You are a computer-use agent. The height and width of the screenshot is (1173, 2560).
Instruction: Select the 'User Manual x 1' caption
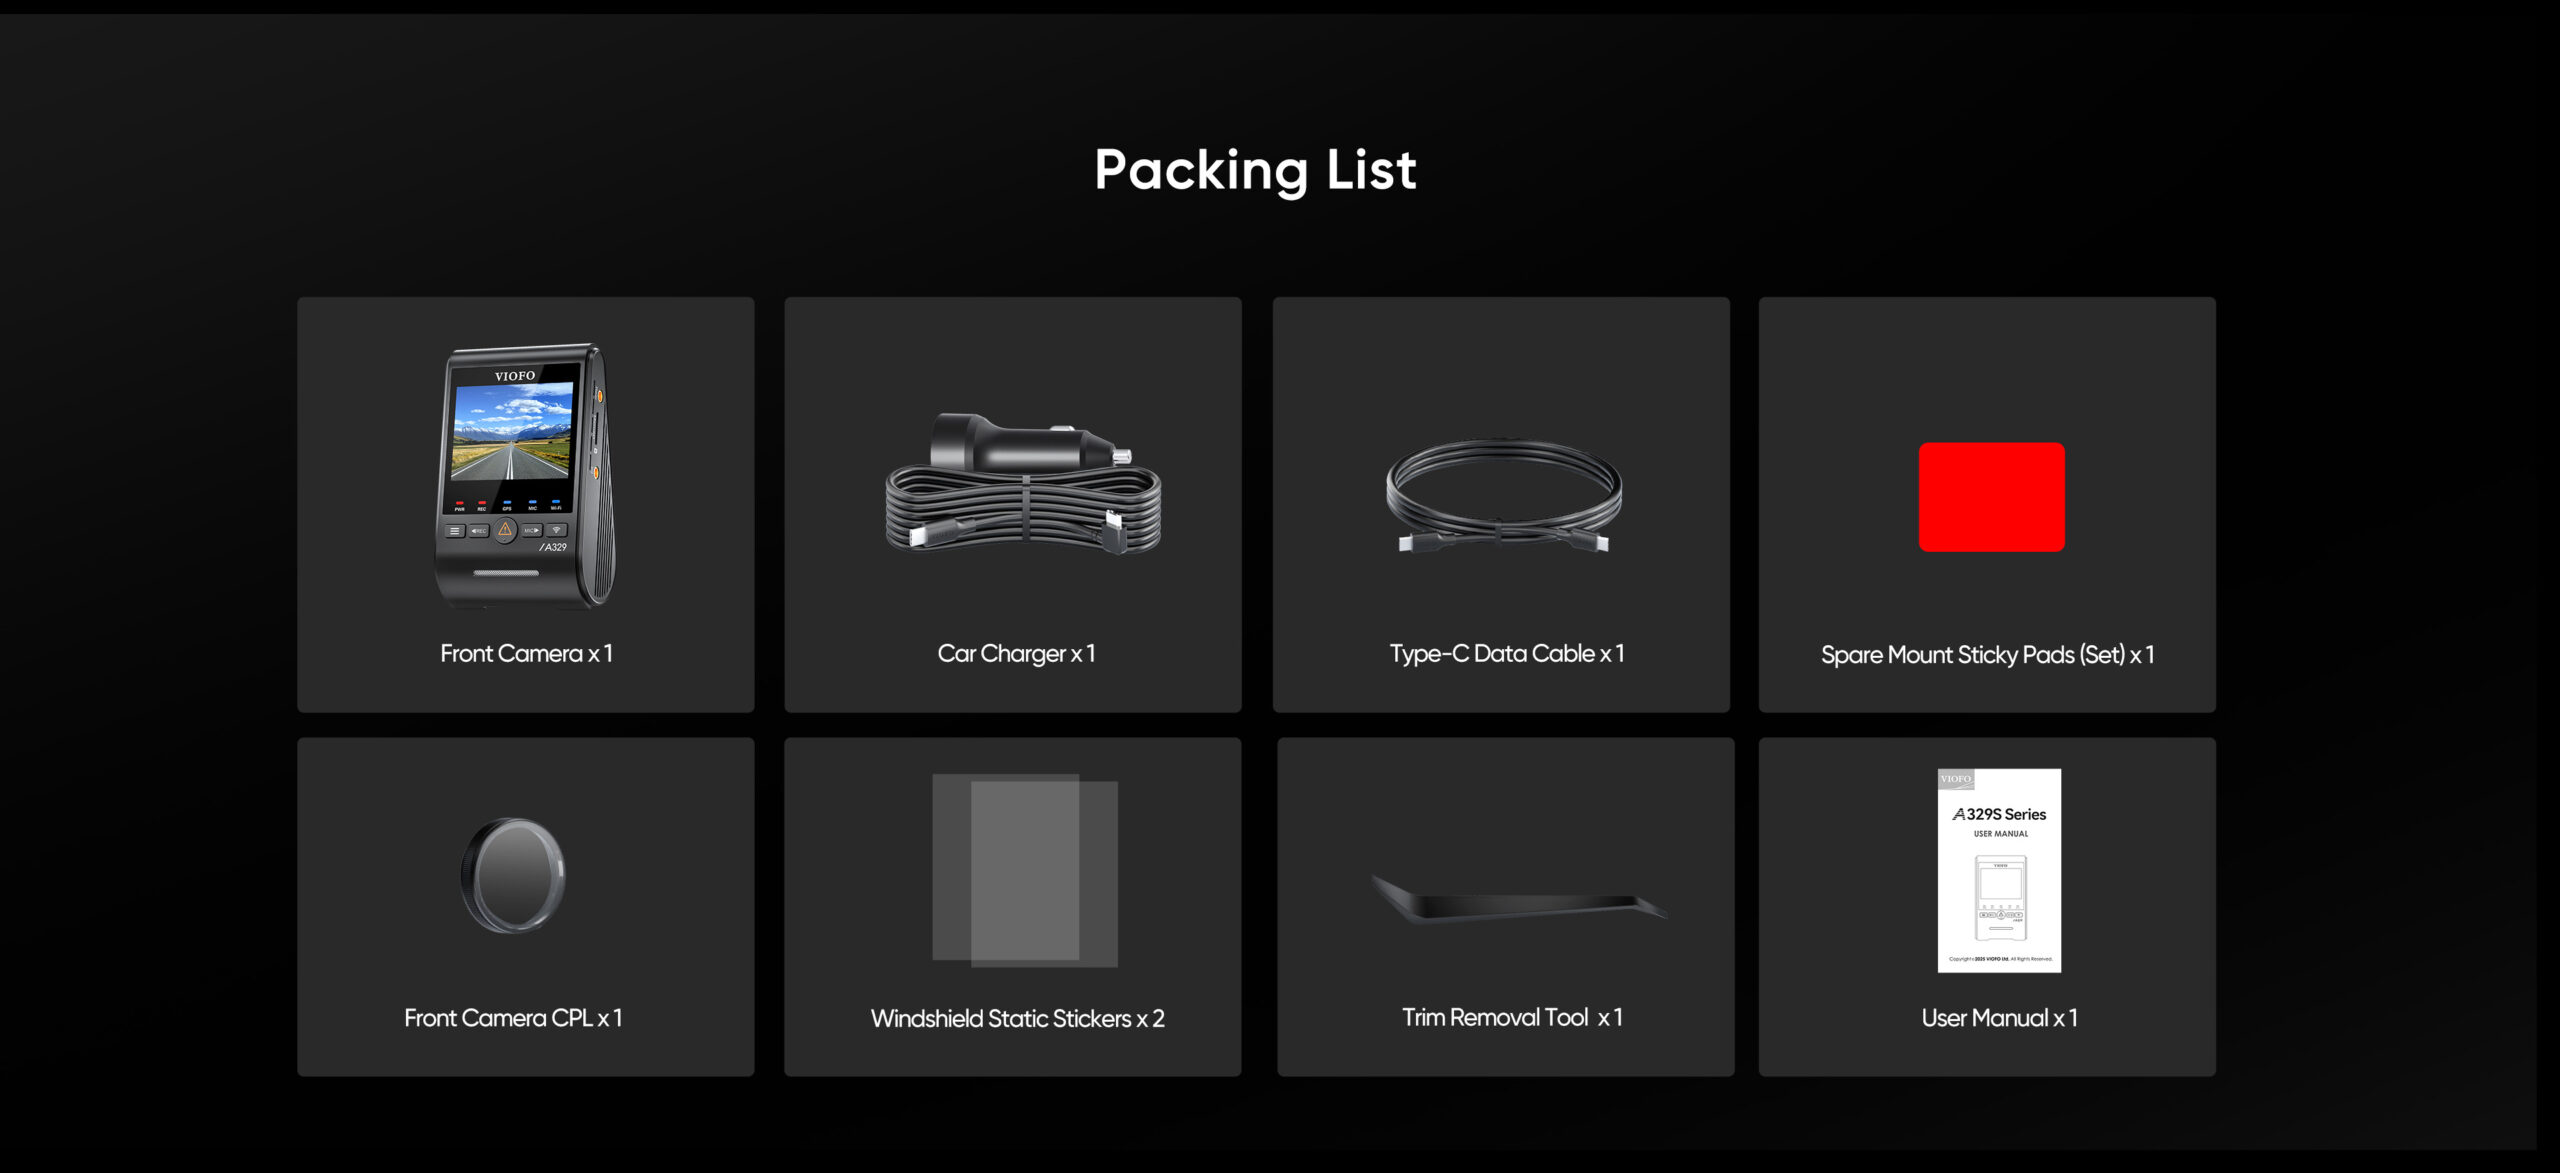(x=1999, y=1018)
